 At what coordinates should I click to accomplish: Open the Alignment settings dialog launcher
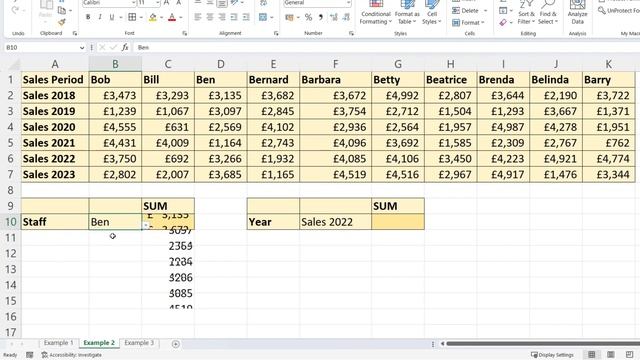pyautogui.click(x=276, y=33)
